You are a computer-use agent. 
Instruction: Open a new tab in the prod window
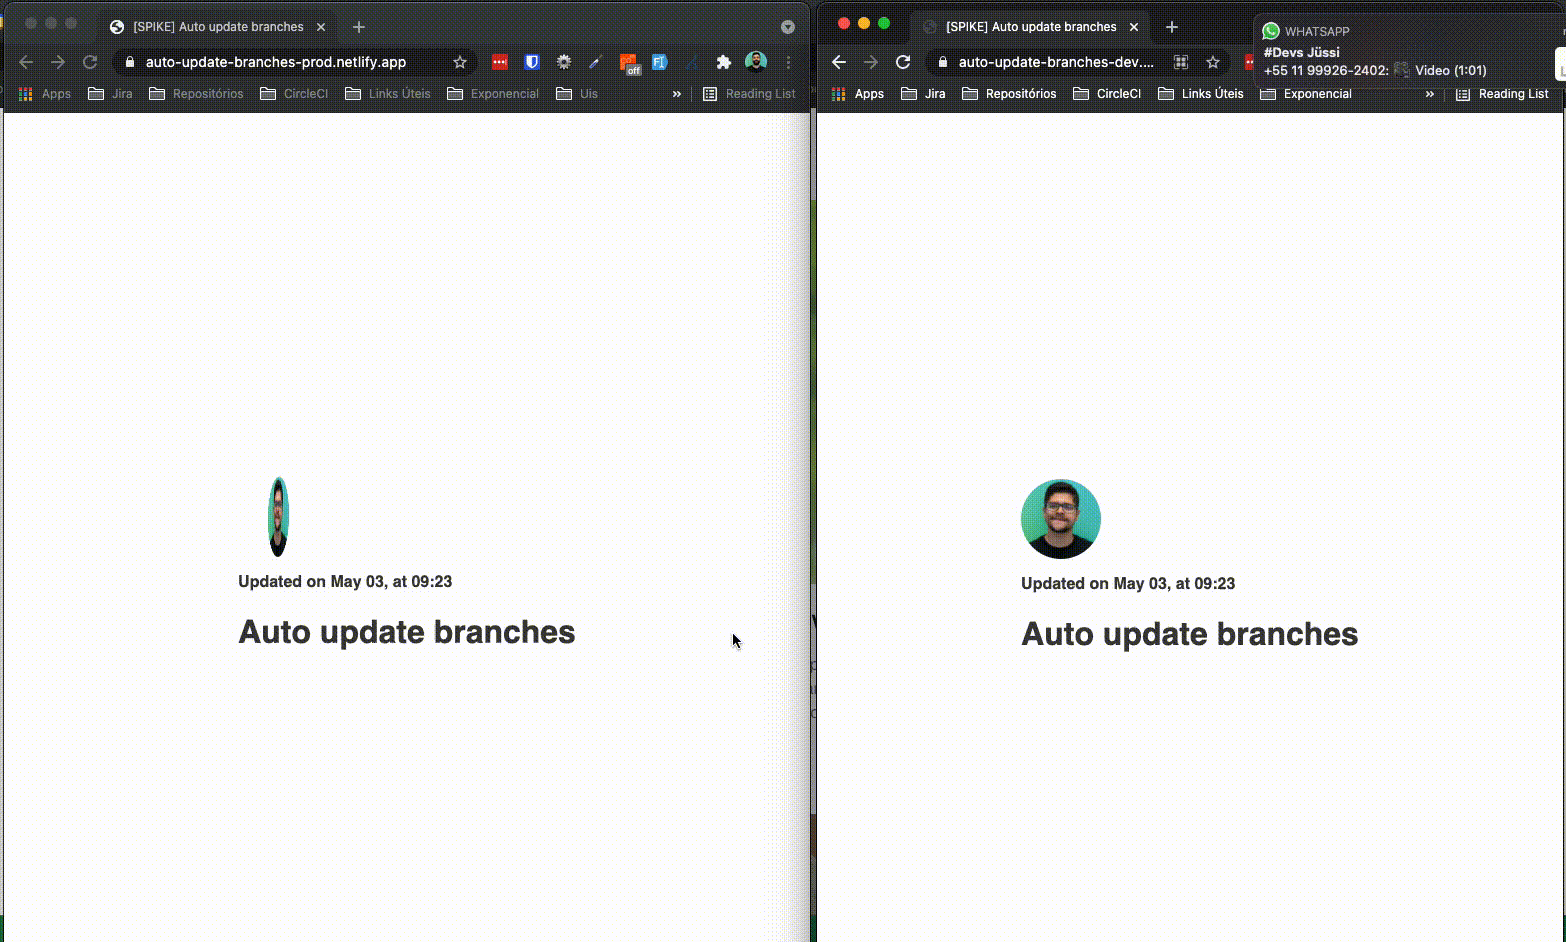pos(359,27)
